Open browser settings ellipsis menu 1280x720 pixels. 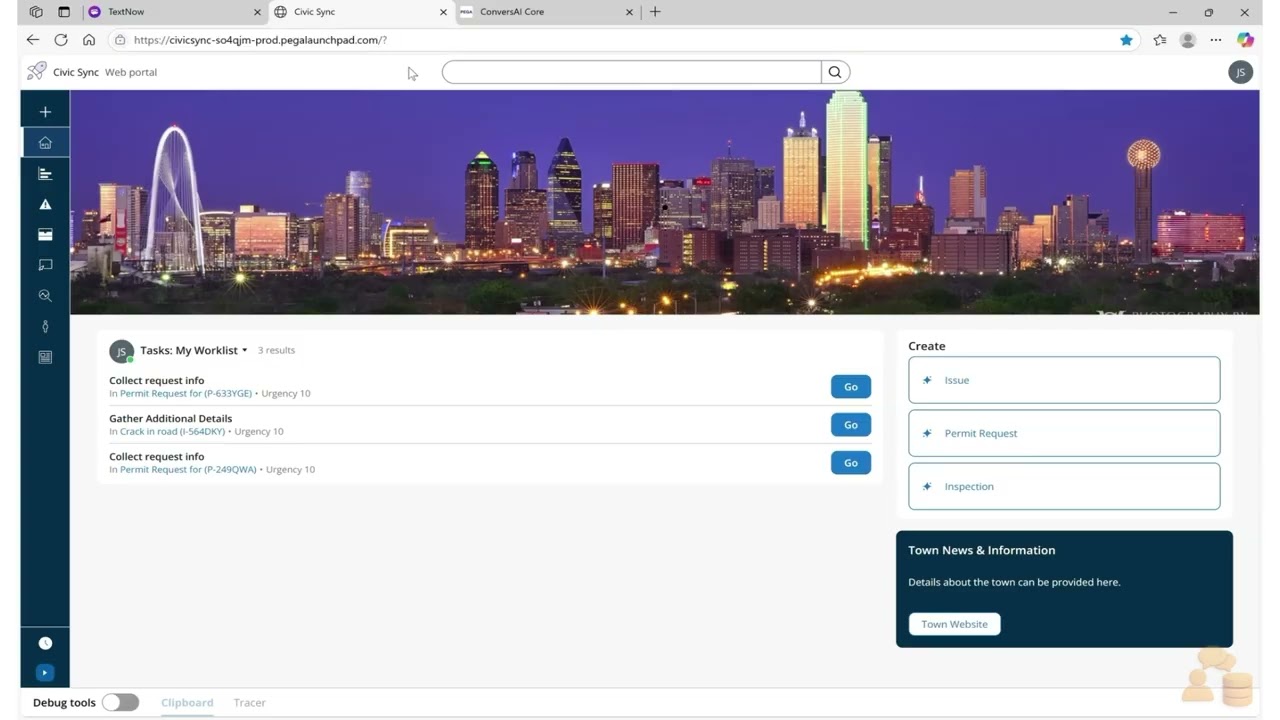[1216, 40]
